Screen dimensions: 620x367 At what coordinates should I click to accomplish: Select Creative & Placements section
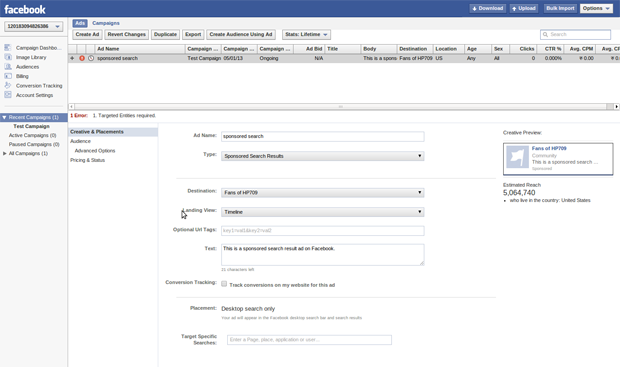[113, 132]
